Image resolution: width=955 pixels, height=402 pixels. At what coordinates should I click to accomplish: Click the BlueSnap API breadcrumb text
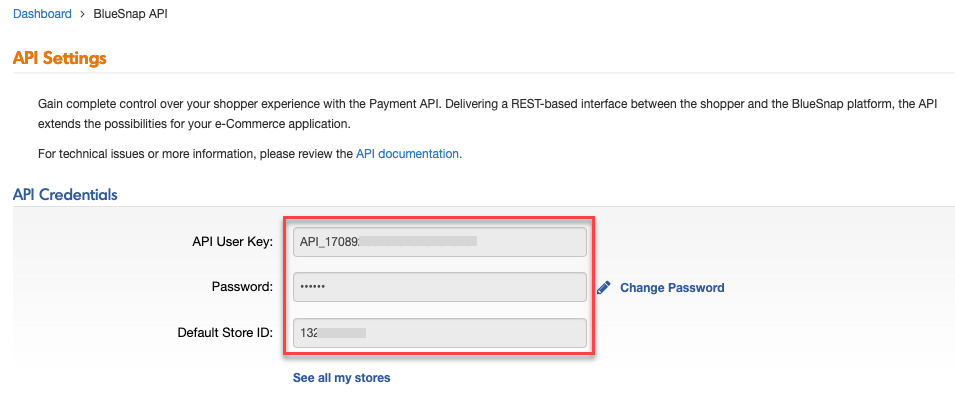click(x=130, y=13)
